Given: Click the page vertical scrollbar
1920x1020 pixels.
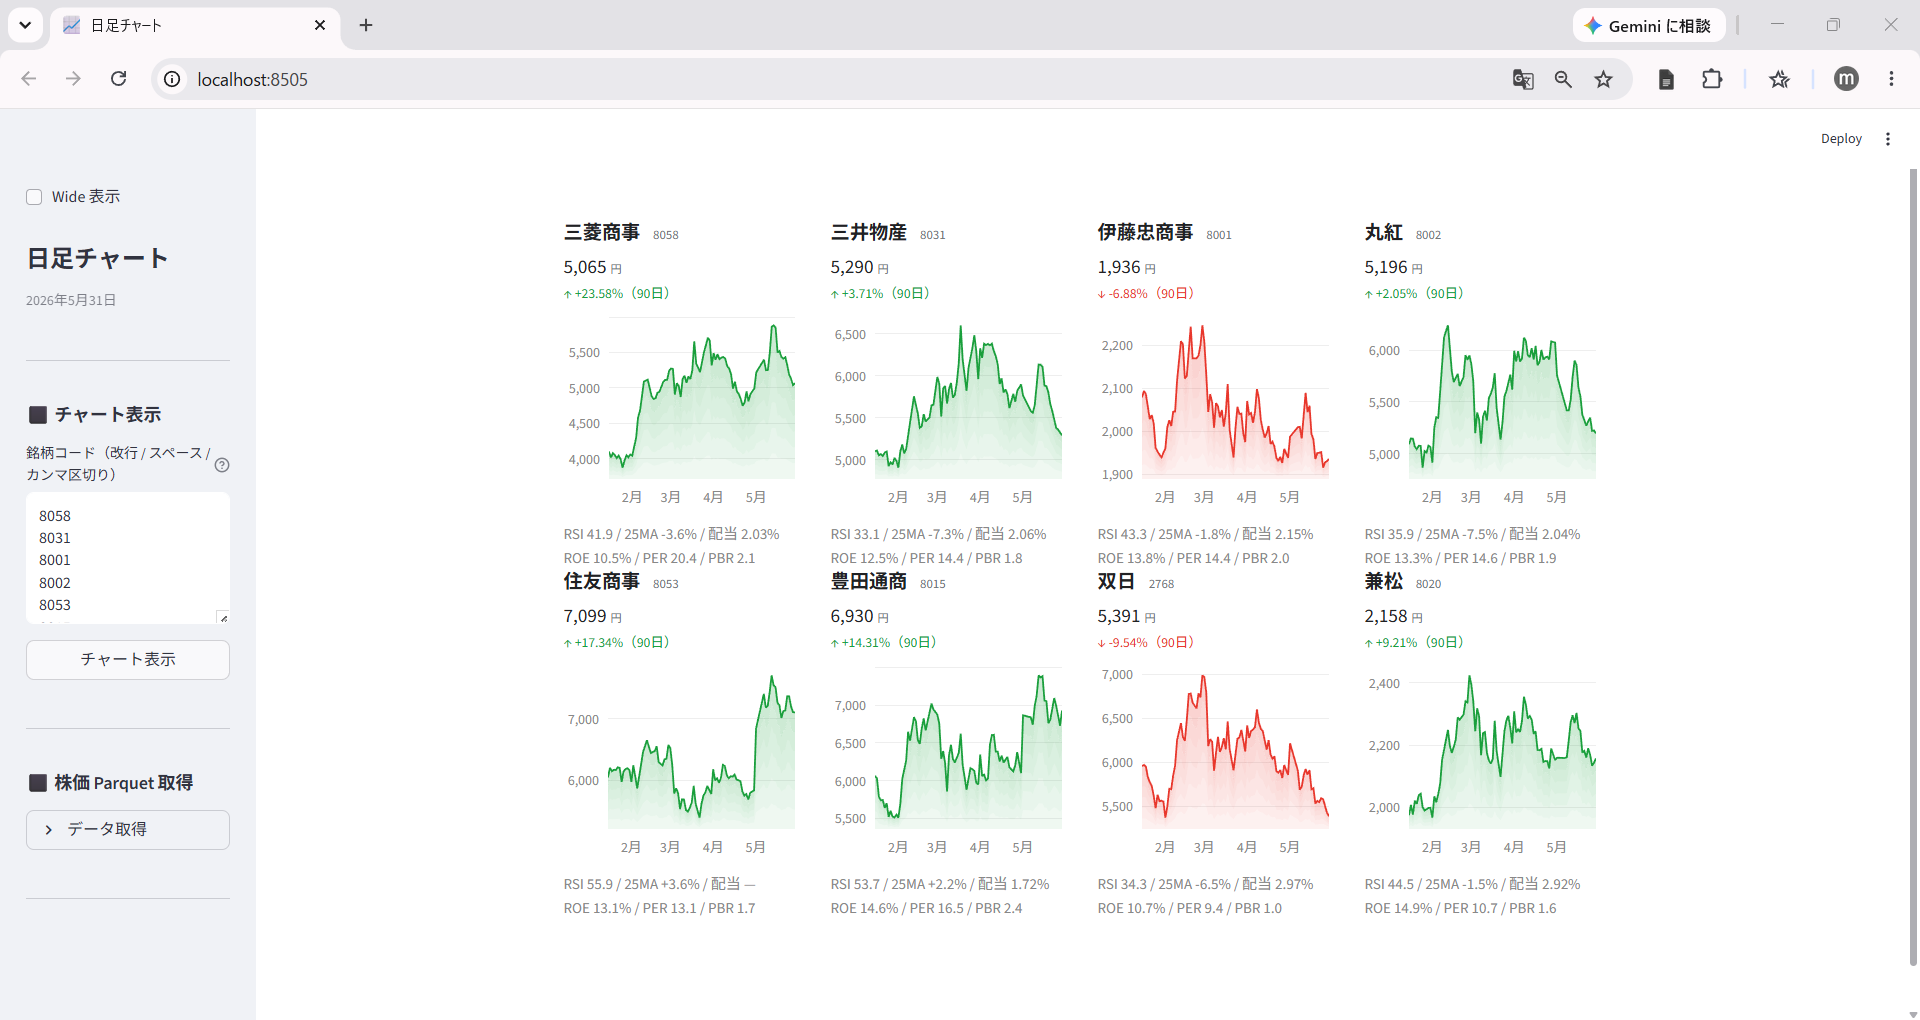Looking at the screenshot, I should [x=1913, y=566].
